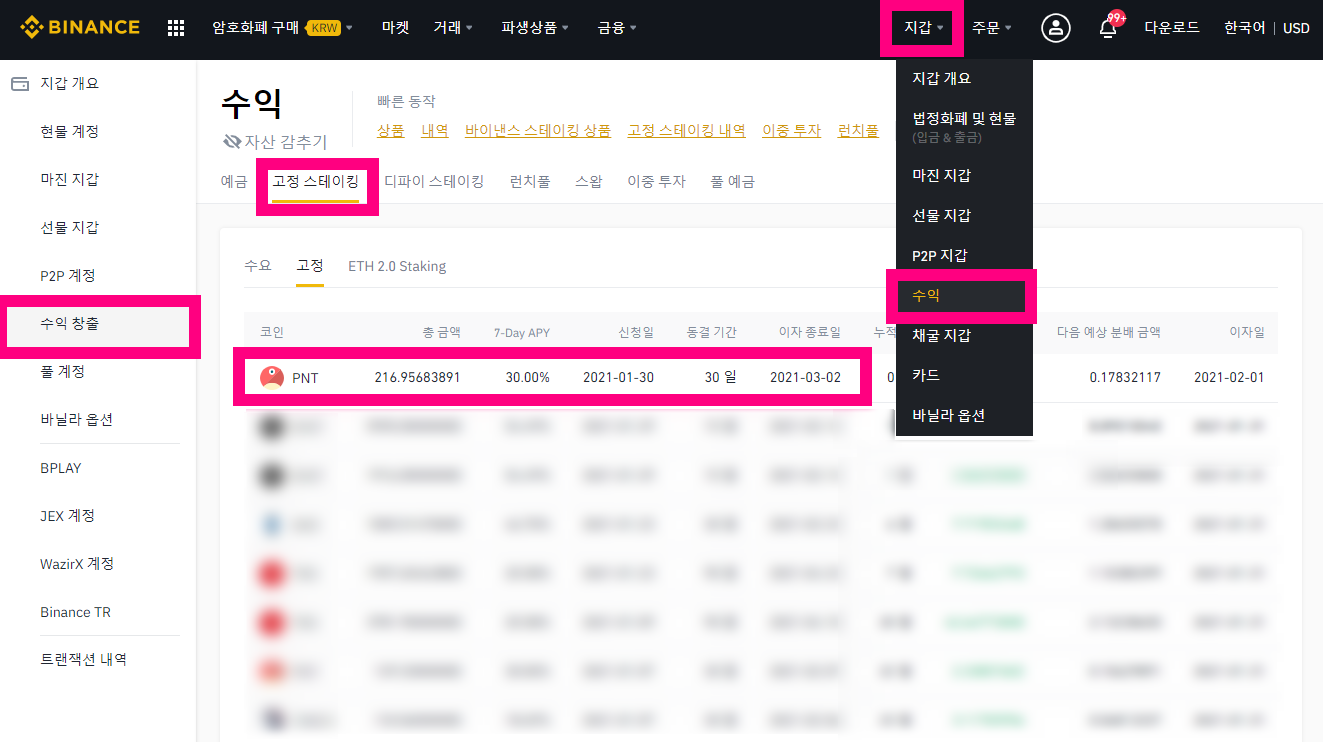Click 다운로드 in the top bar
The width and height of the screenshot is (1323, 742).
tap(1172, 28)
